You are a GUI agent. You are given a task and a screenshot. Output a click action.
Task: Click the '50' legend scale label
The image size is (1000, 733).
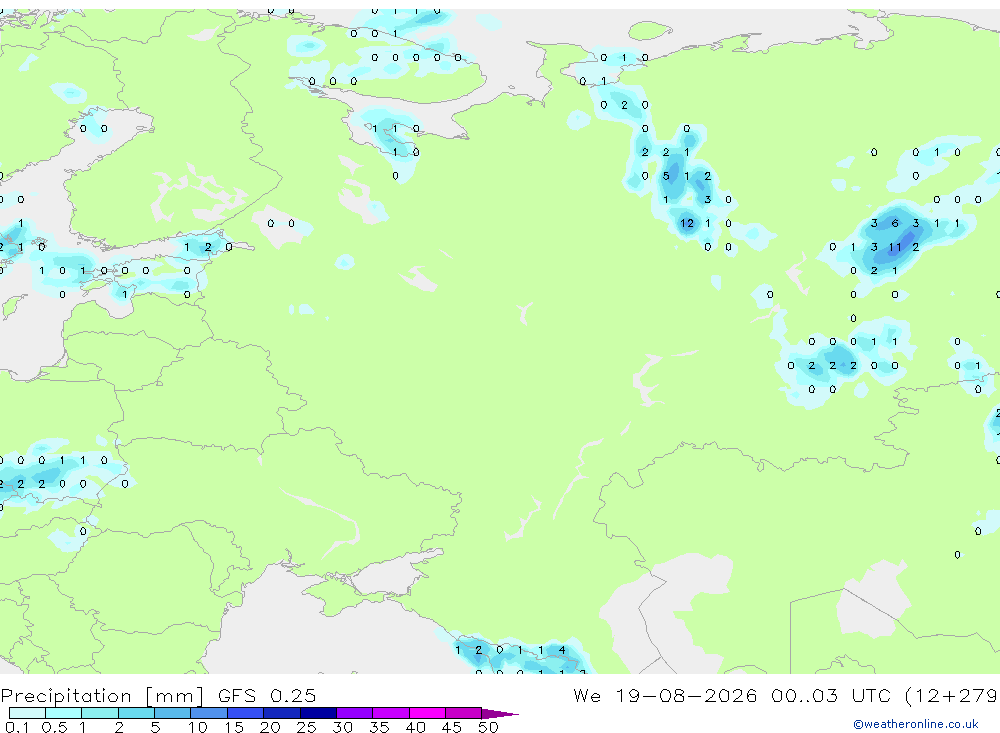(489, 727)
